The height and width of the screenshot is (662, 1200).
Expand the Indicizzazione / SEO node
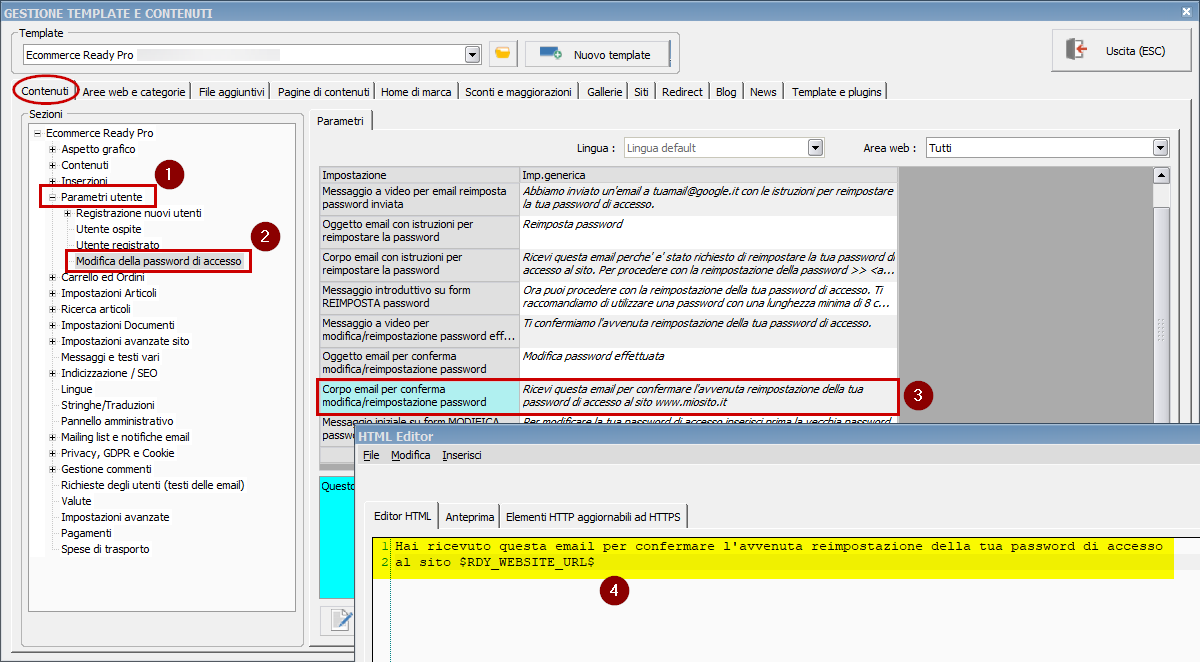click(x=52, y=373)
